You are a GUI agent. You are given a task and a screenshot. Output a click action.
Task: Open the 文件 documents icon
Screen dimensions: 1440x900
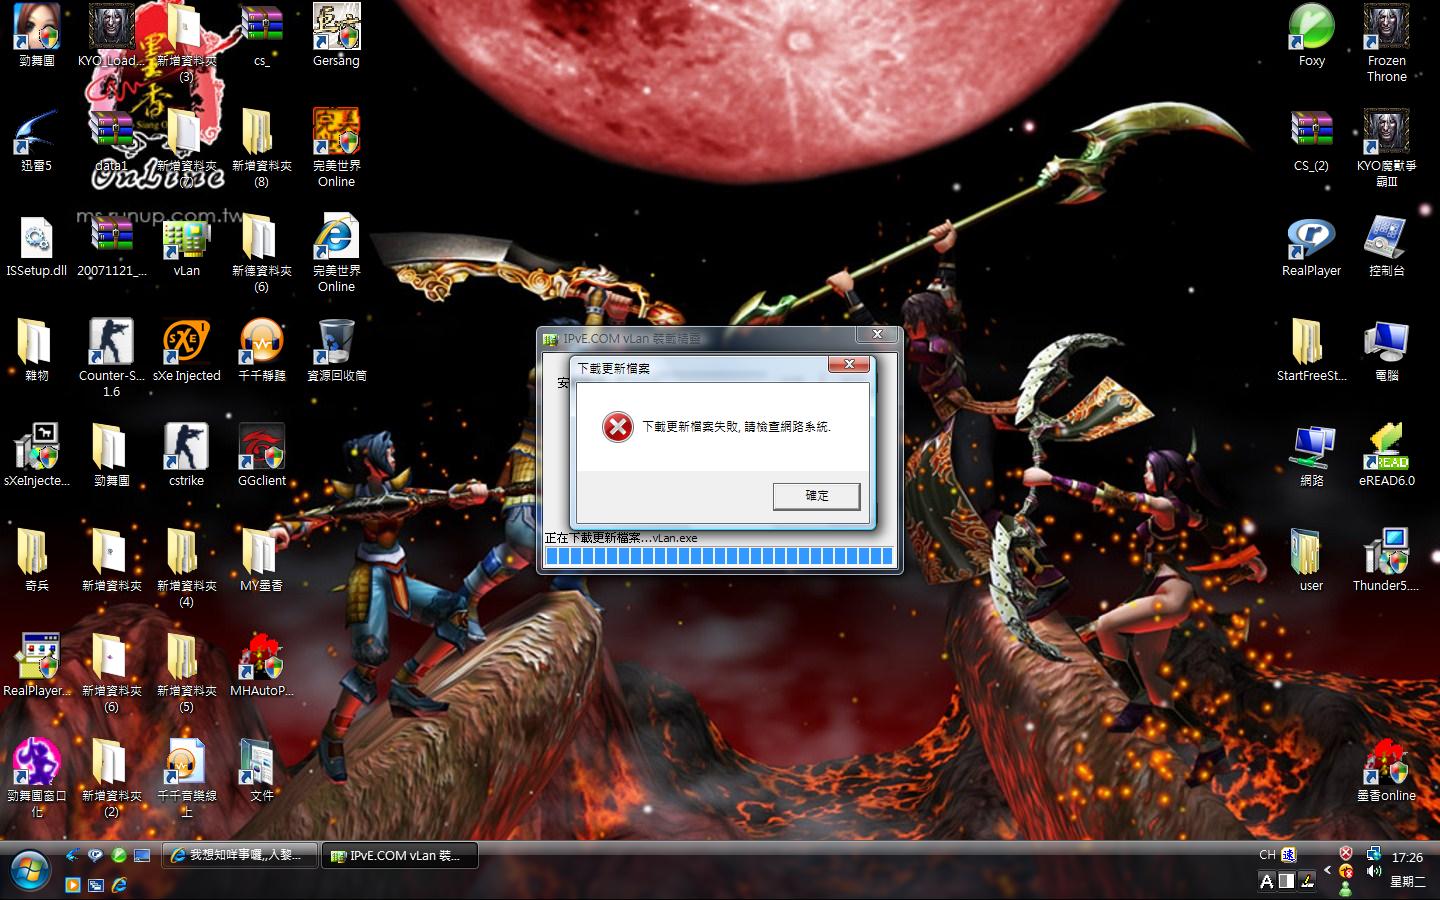(262, 771)
